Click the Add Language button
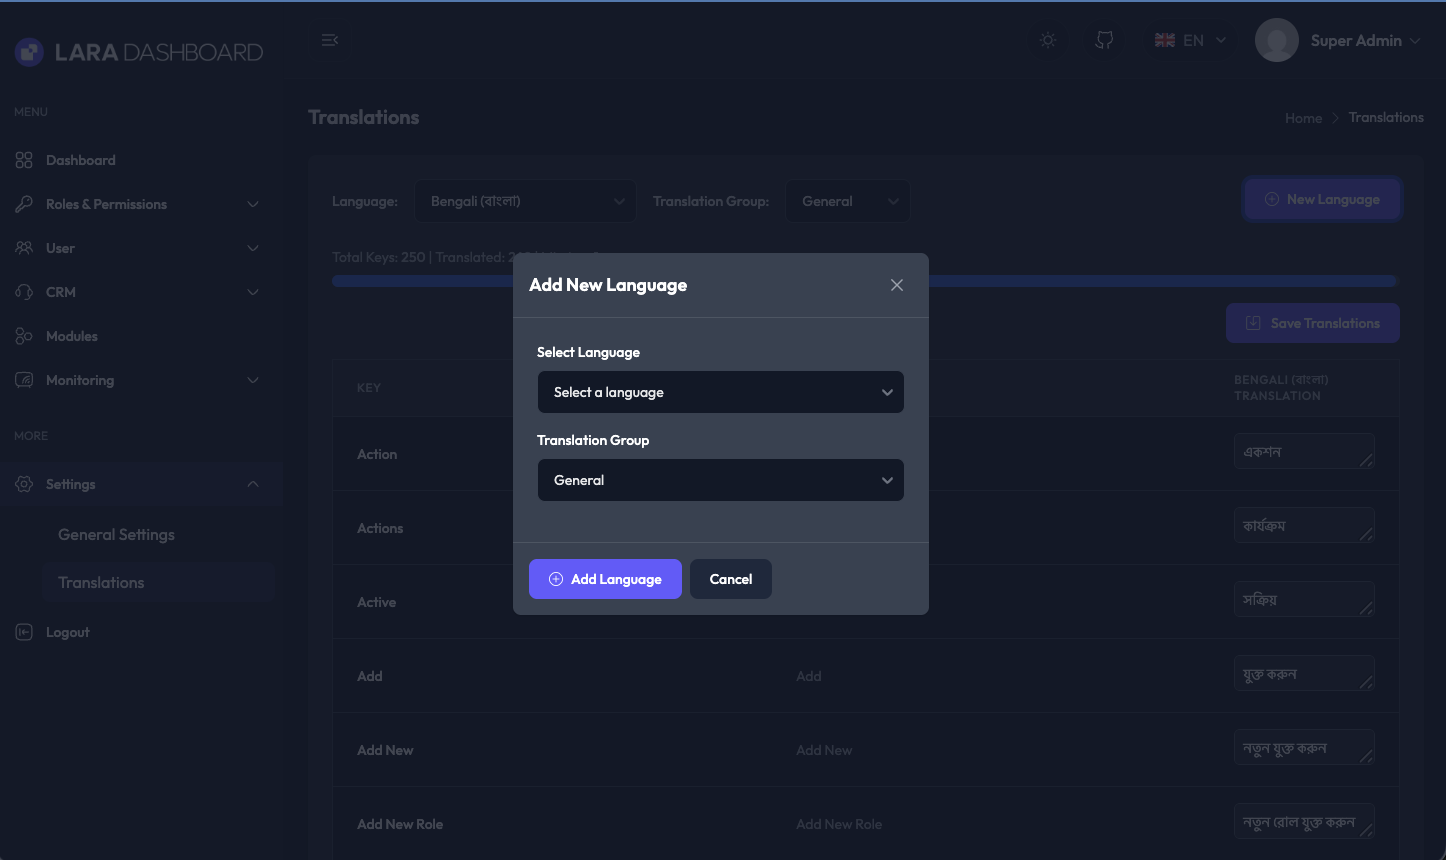The width and height of the screenshot is (1446, 860). click(605, 579)
